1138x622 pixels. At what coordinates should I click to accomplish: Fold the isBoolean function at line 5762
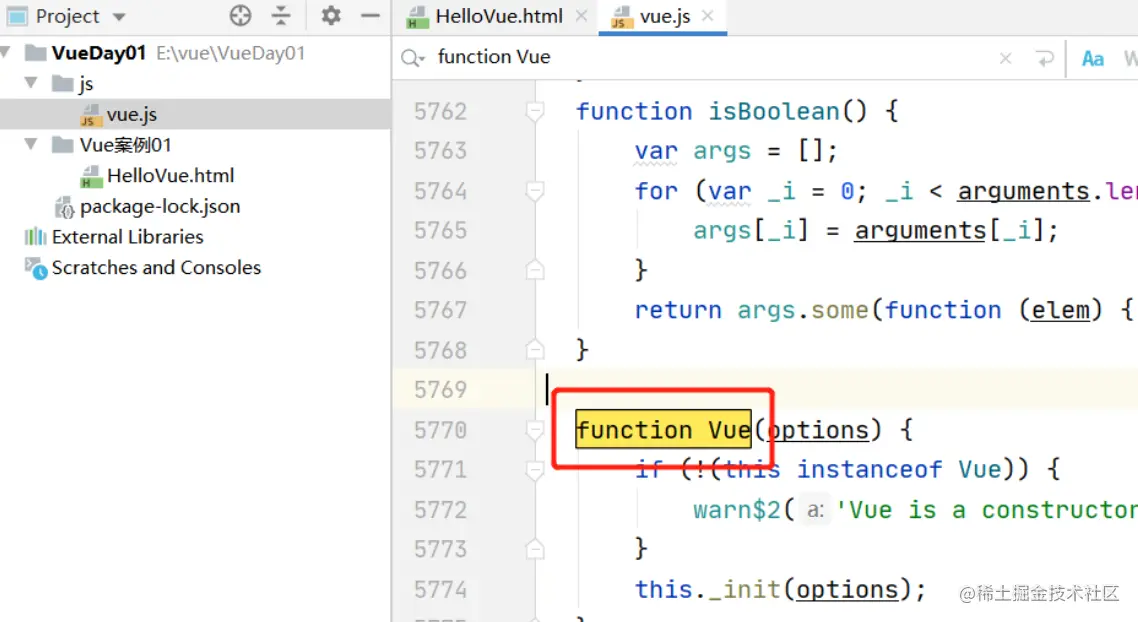(535, 111)
